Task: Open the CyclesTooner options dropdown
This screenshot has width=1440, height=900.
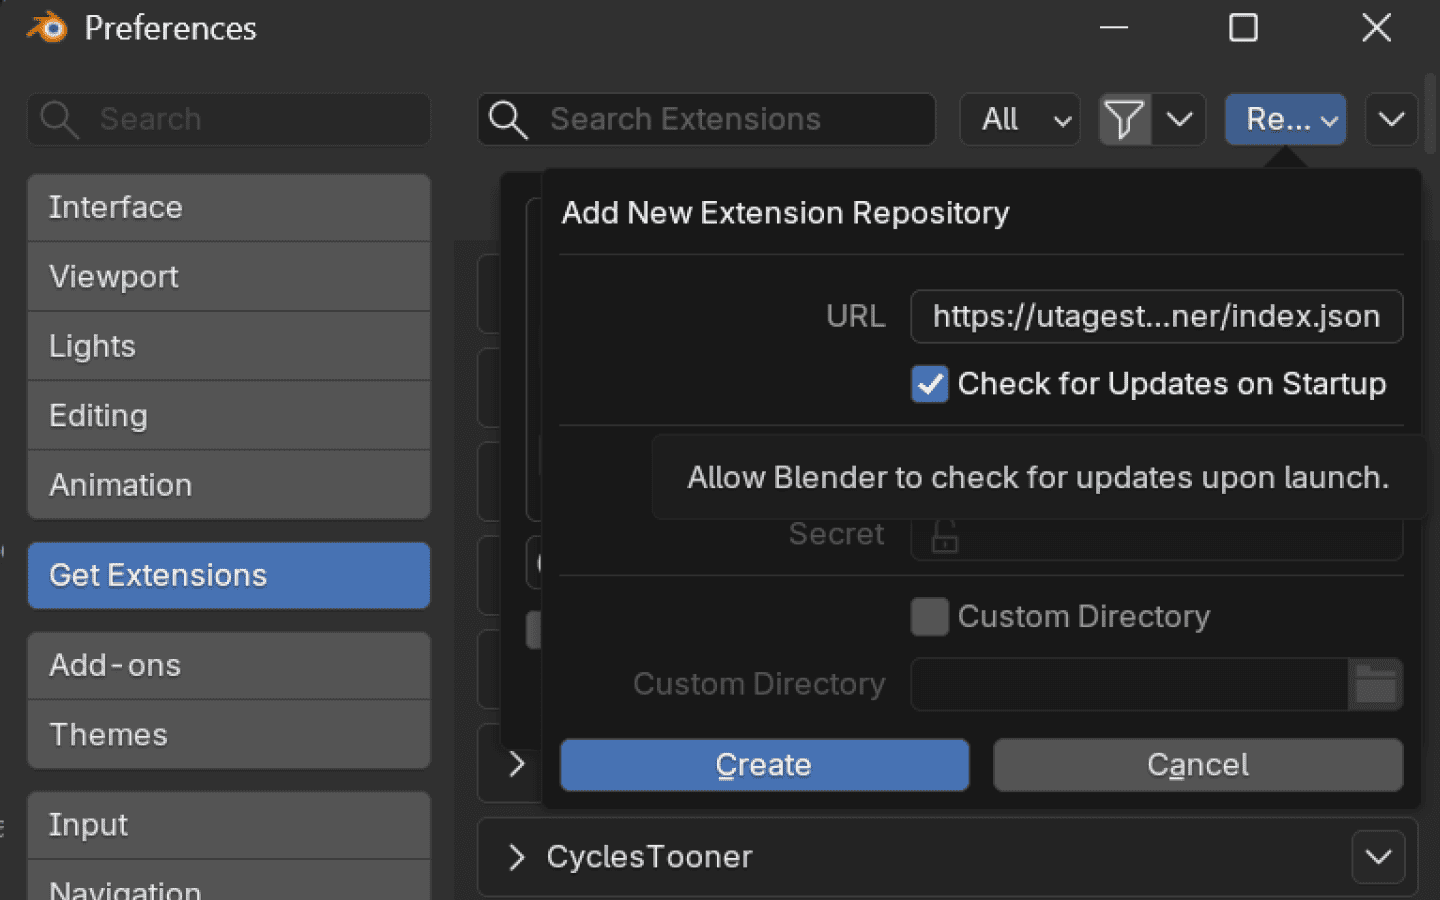Action: (1379, 857)
